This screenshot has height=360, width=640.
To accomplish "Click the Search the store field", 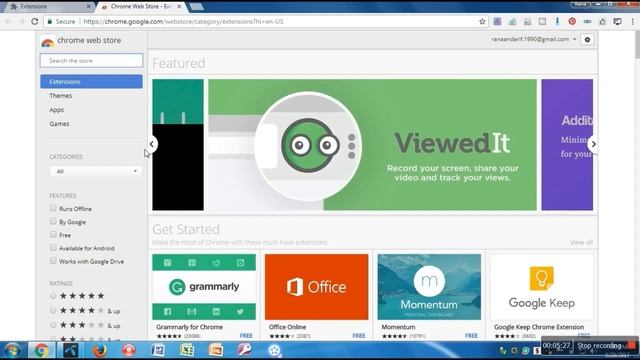I will 91,60.
